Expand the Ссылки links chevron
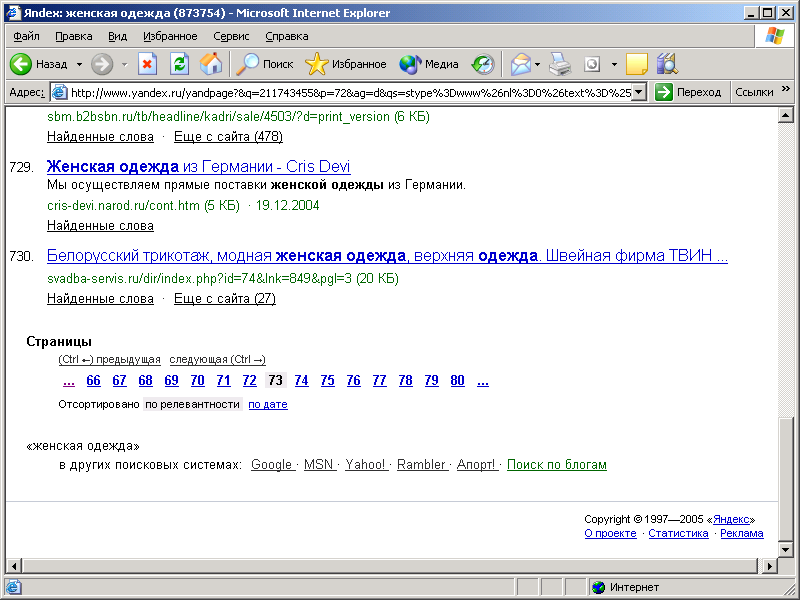 (x=786, y=89)
